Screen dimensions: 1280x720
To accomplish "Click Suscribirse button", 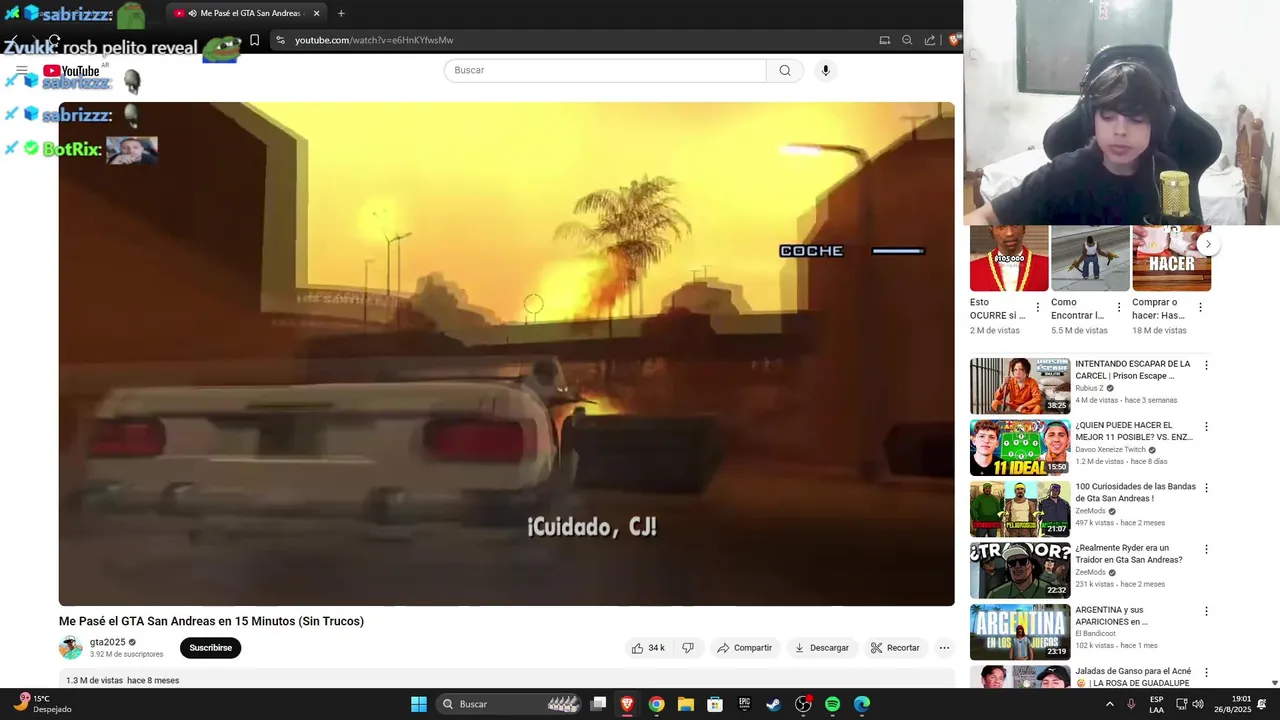I will tap(210, 648).
